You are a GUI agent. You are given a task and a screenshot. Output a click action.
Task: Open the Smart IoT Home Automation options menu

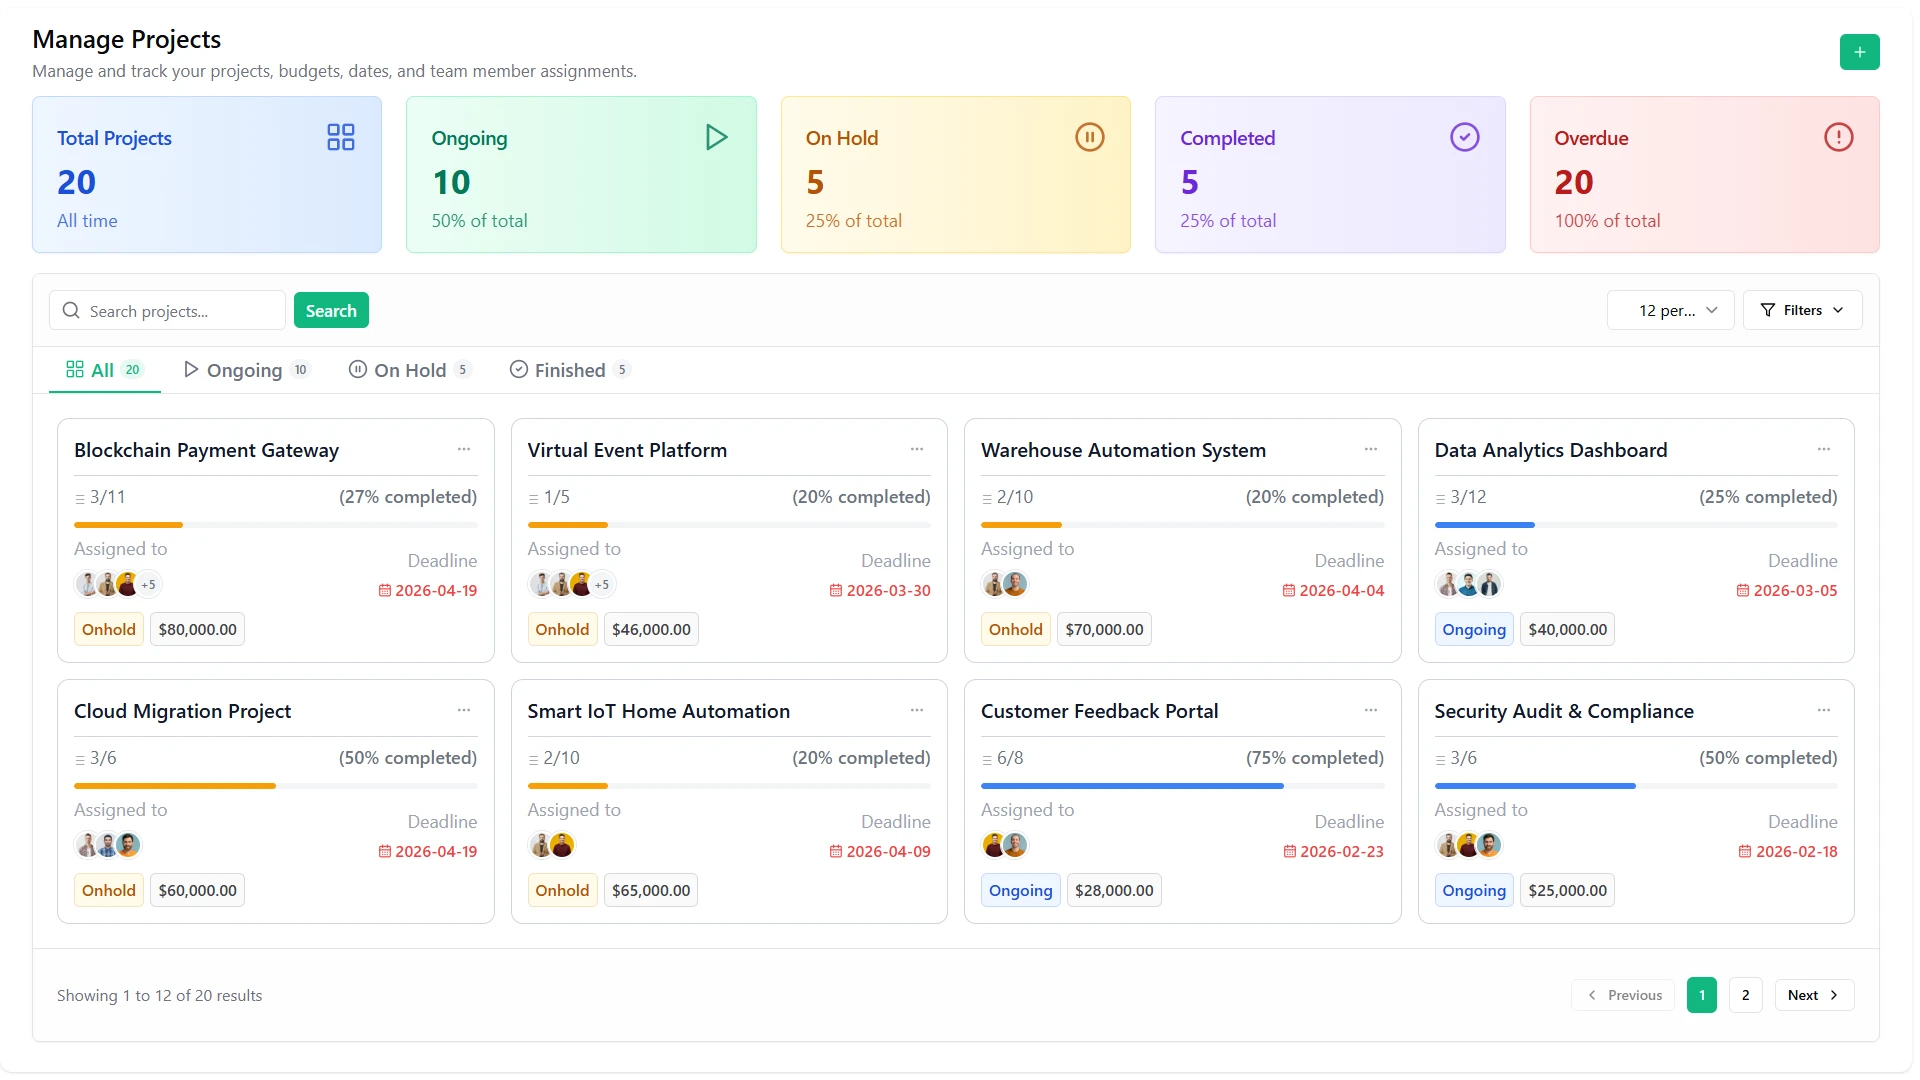tap(917, 711)
